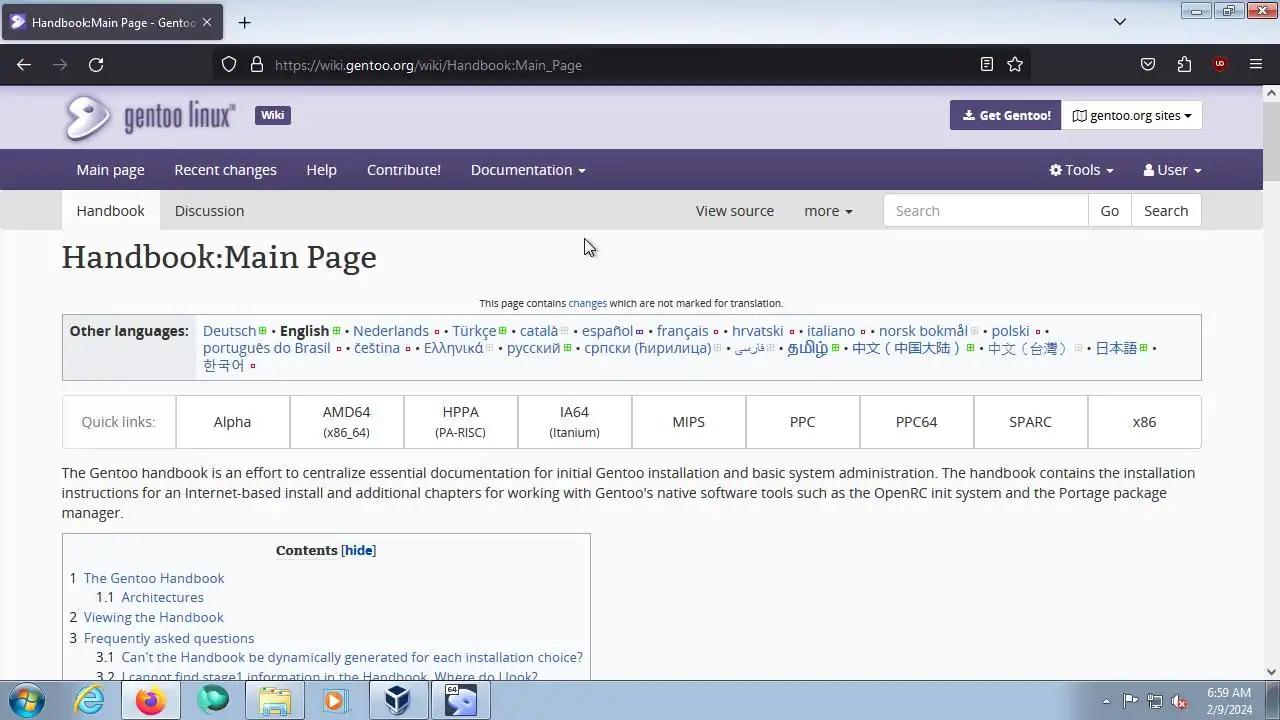Image resolution: width=1280 pixels, height=720 pixels.
Task: Click the Go button beside the search box
Action: (1110, 211)
